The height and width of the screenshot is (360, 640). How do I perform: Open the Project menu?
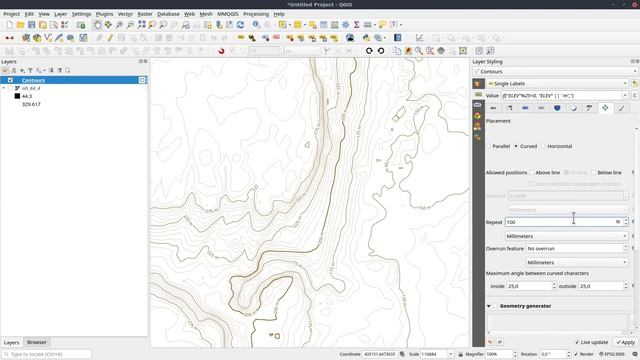(11, 14)
